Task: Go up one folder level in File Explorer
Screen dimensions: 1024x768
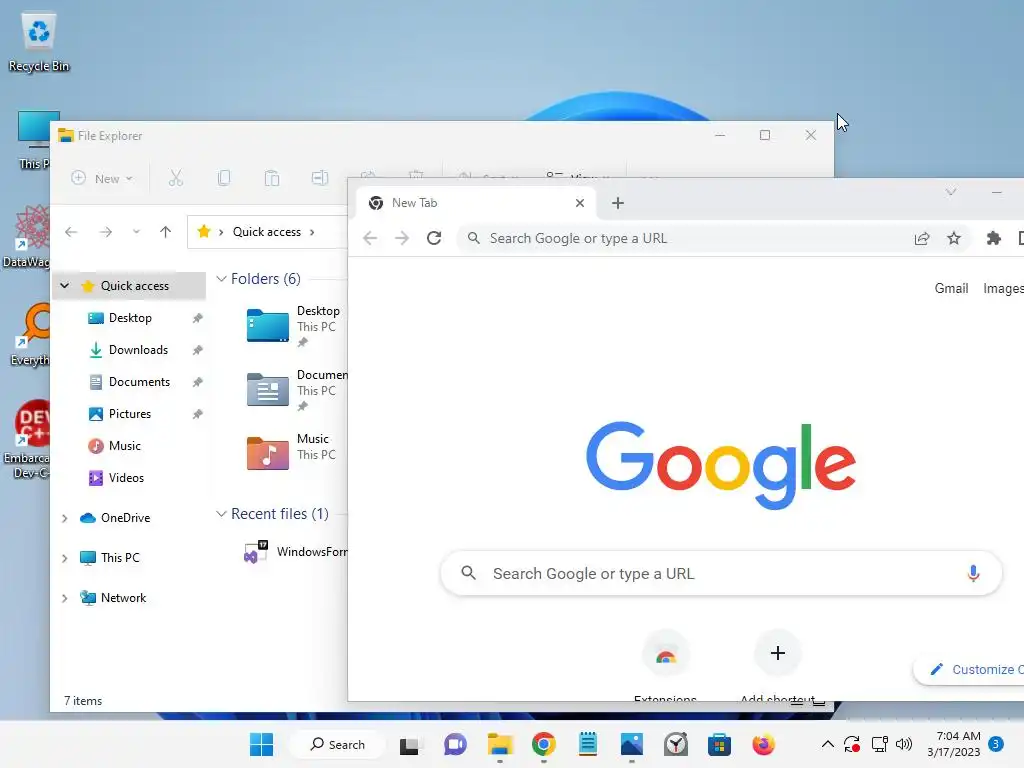Action: 165,232
